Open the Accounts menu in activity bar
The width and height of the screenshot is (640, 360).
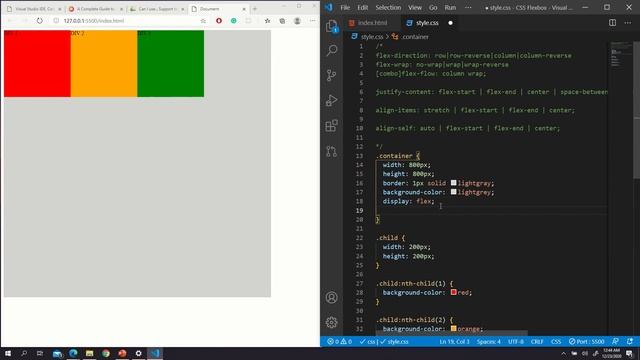click(331, 298)
